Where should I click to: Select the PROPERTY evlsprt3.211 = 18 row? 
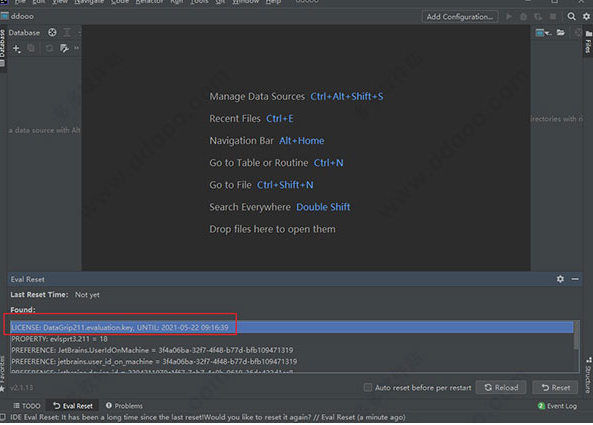pyautogui.click(x=292, y=339)
